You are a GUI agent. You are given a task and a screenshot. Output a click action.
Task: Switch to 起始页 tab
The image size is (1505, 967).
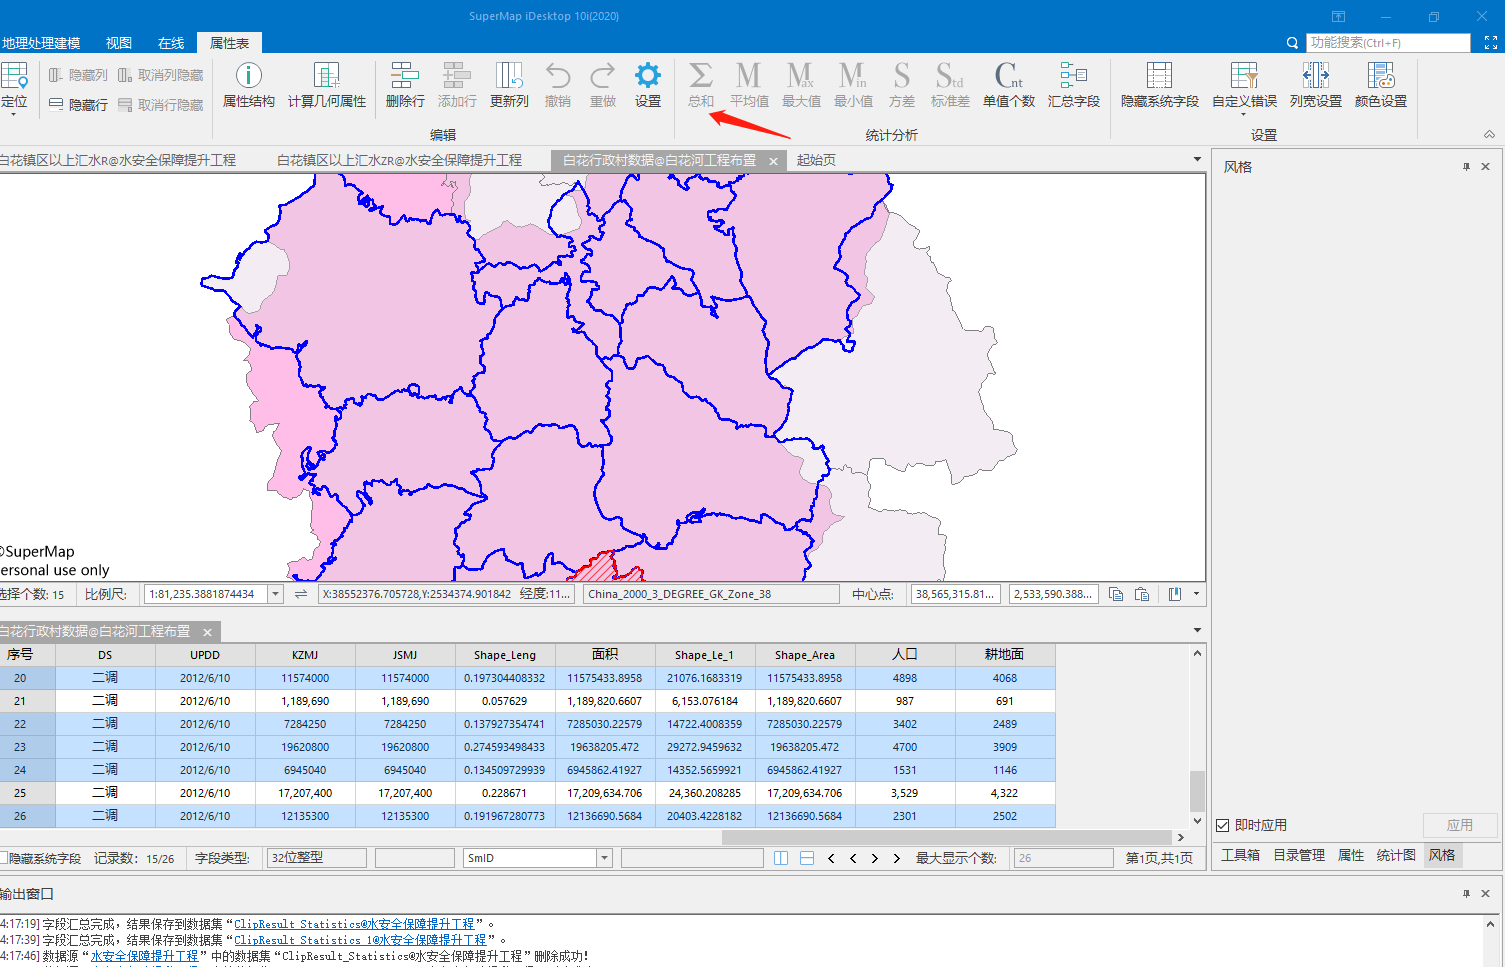[816, 160]
